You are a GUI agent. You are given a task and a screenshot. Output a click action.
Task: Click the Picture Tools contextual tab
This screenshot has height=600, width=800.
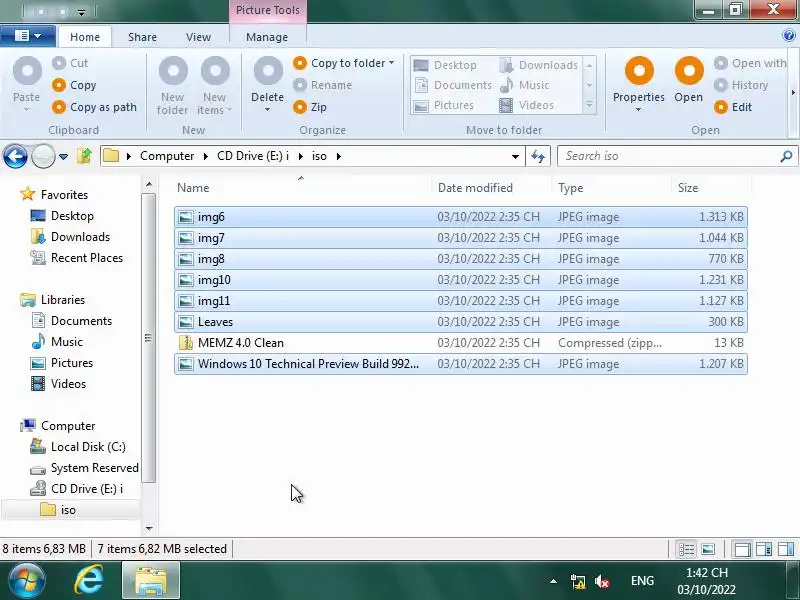[x=267, y=10]
